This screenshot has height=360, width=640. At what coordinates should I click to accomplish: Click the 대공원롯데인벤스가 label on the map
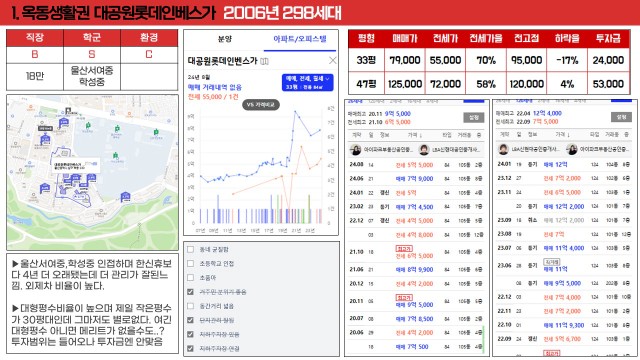point(76,165)
